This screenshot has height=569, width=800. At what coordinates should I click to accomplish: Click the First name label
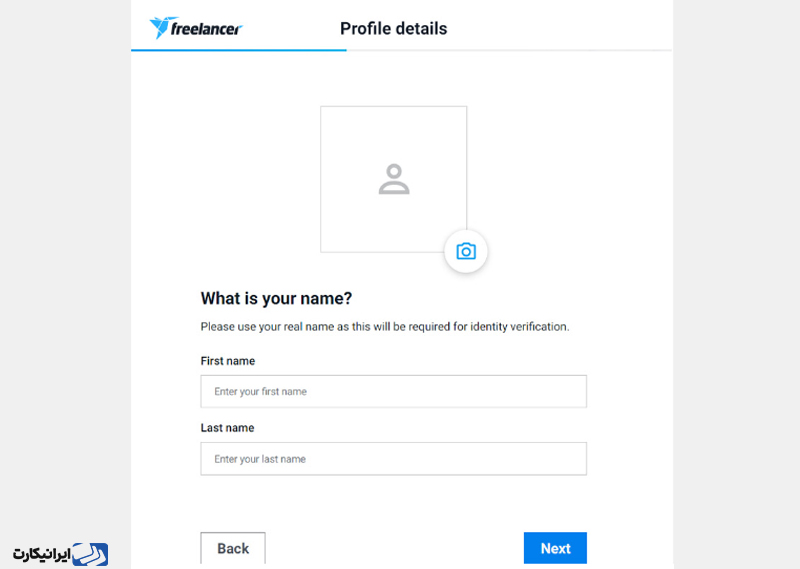click(x=228, y=361)
